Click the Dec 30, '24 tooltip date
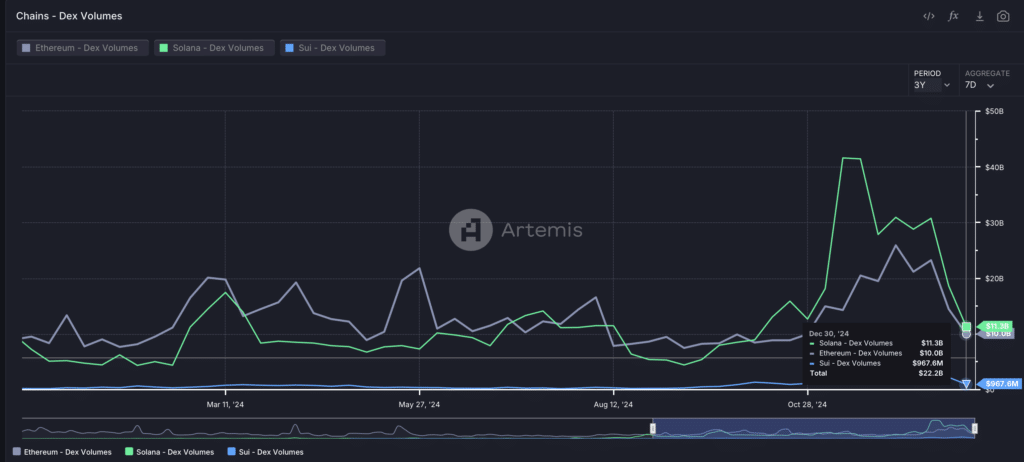1024x462 pixels. [827, 333]
